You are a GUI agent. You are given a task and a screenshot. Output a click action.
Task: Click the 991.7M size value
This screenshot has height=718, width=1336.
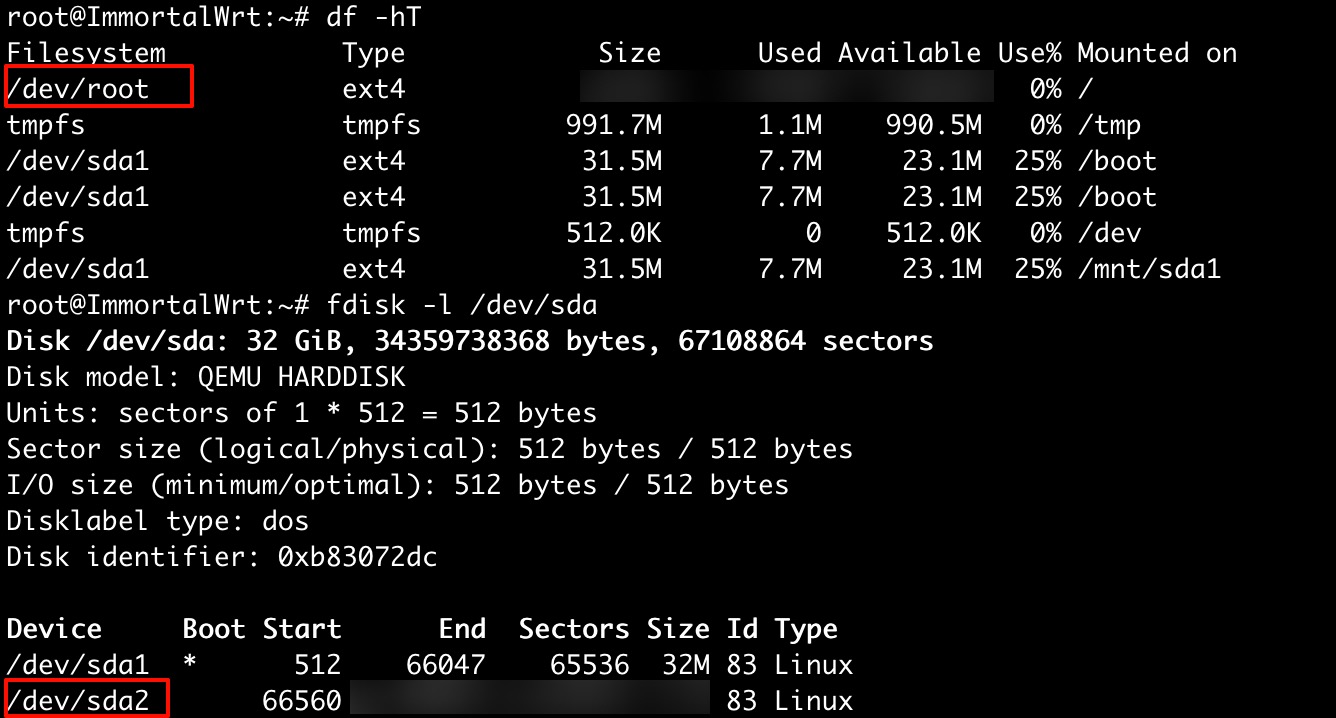click(x=613, y=125)
